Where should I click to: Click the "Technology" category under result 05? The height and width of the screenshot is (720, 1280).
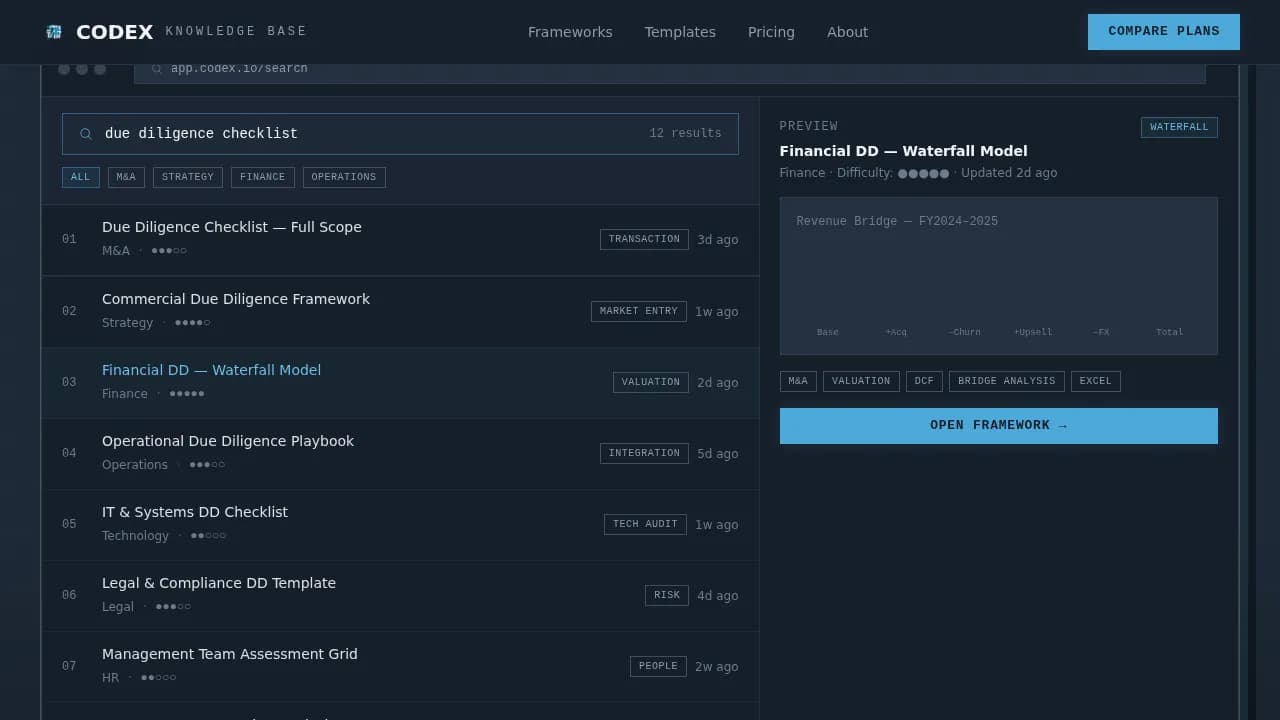[136, 536]
